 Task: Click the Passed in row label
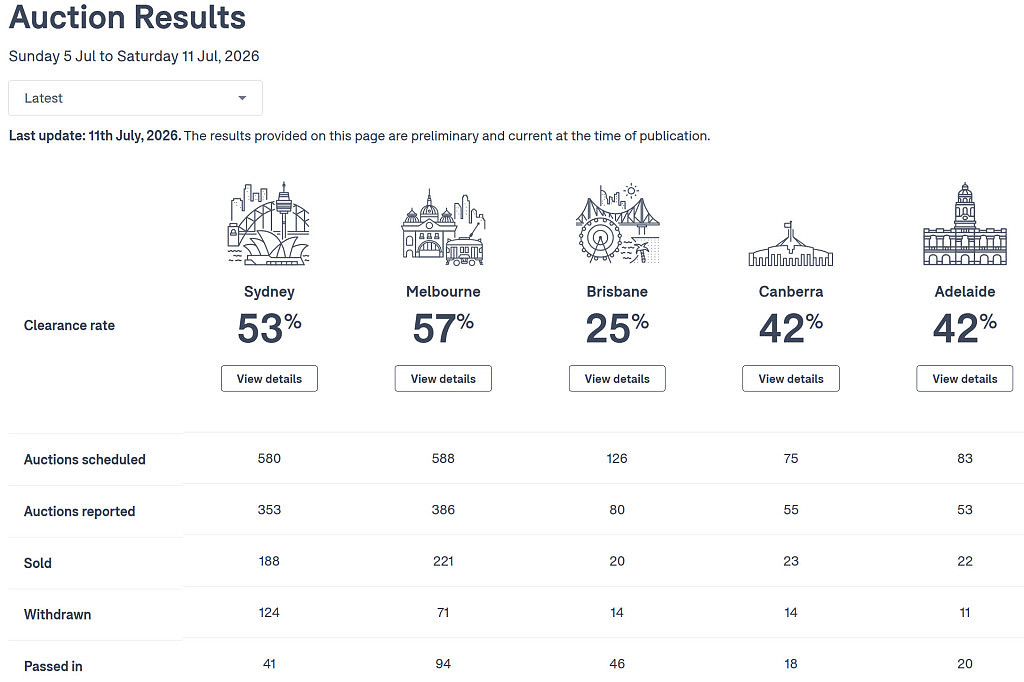[x=53, y=666]
